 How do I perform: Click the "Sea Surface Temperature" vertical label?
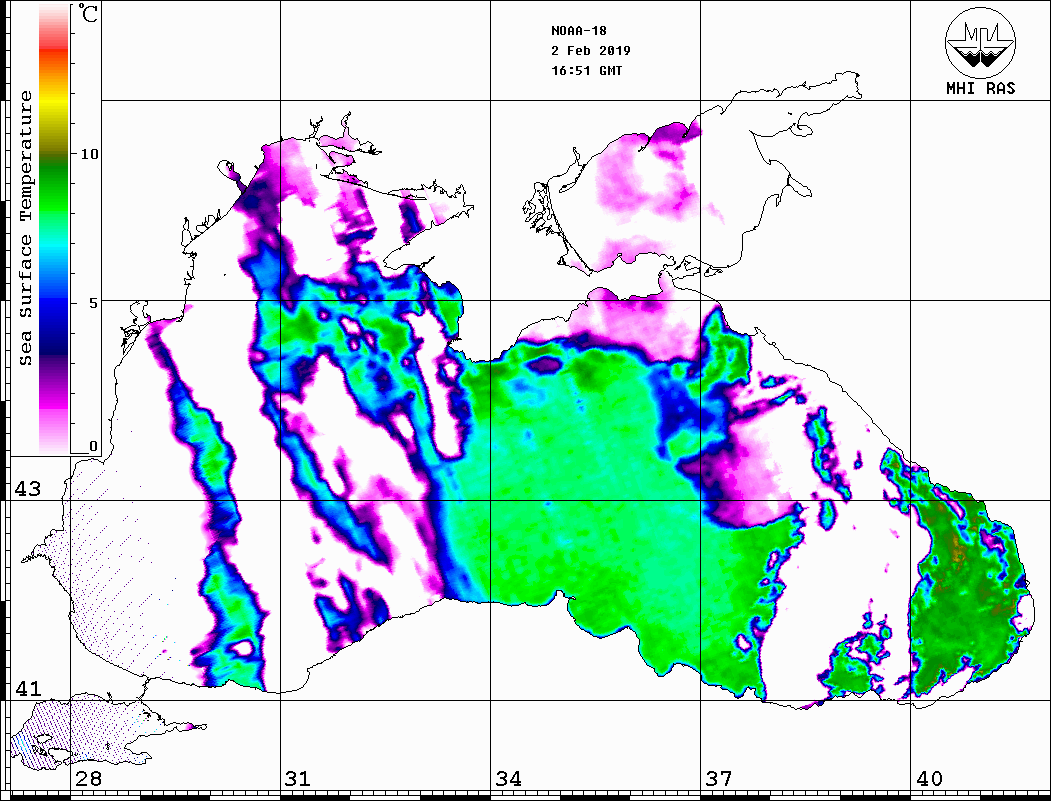pyautogui.click(x=26, y=229)
